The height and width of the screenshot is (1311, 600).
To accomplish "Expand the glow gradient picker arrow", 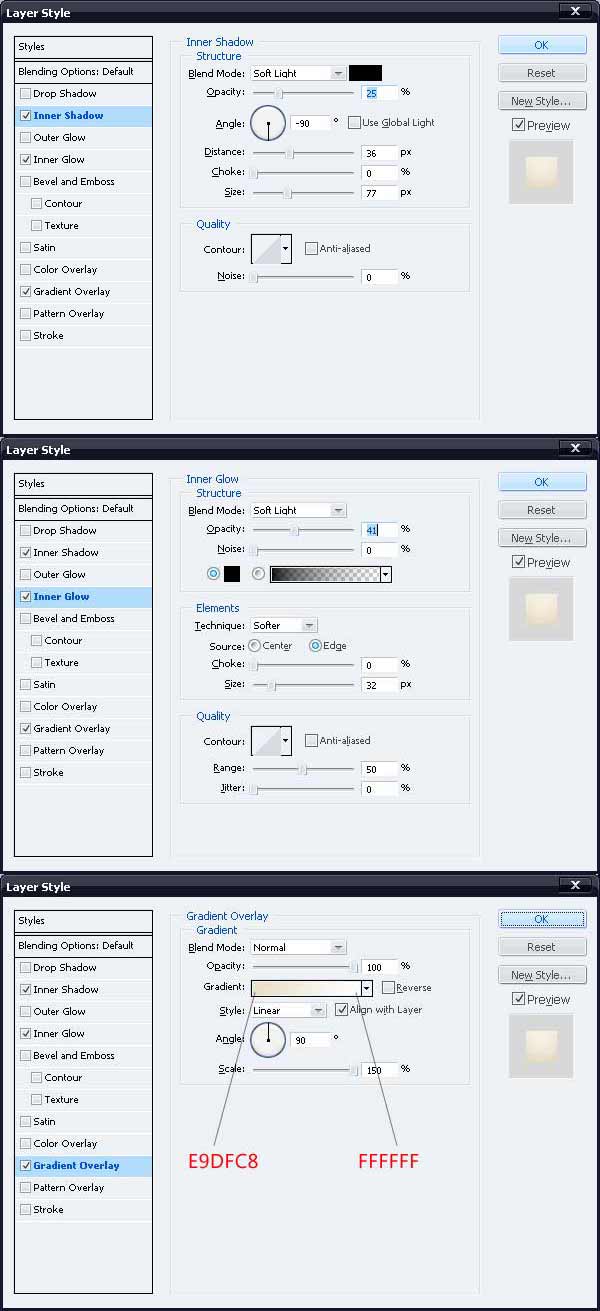I will [x=385, y=575].
